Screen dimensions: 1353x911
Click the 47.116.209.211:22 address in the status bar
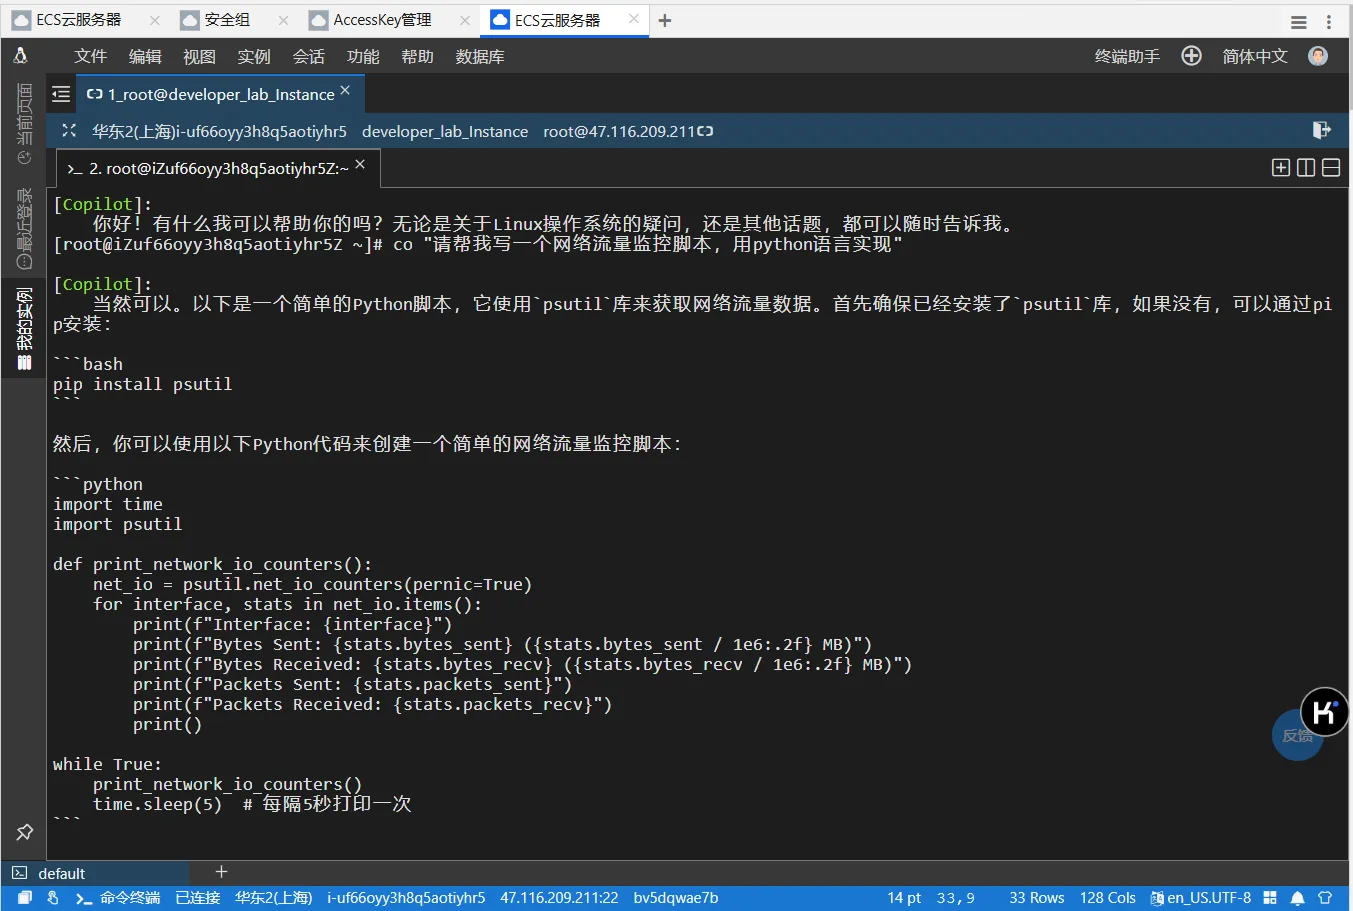pyautogui.click(x=559, y=898)
